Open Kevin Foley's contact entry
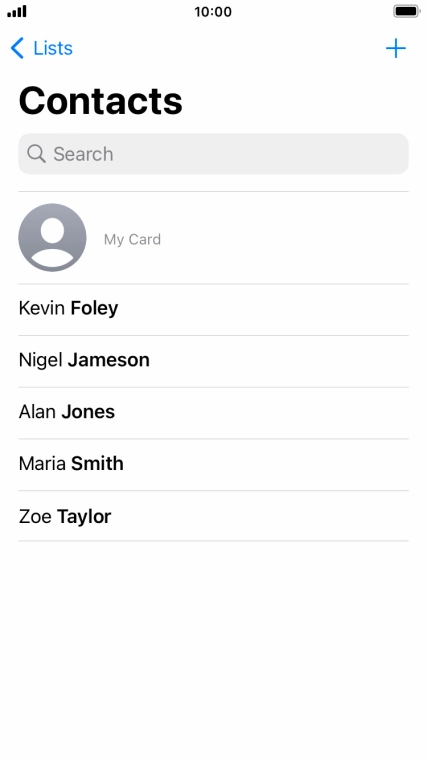This screenshot has height=760, width=427. [x=213, y=309]
